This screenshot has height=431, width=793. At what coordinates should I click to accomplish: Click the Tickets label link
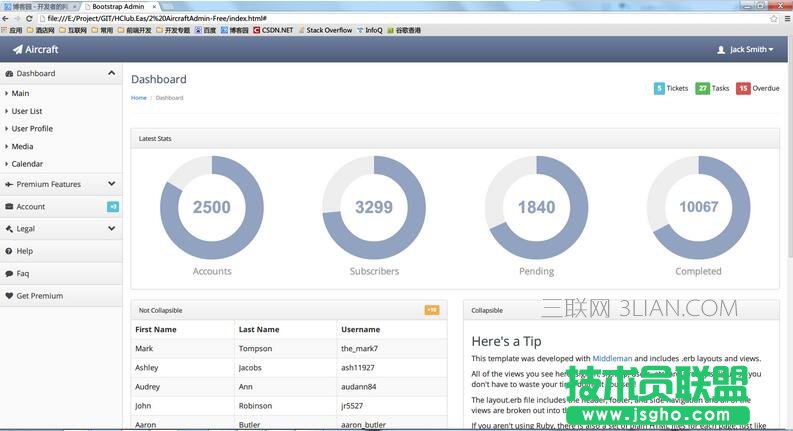coord(677,88)
